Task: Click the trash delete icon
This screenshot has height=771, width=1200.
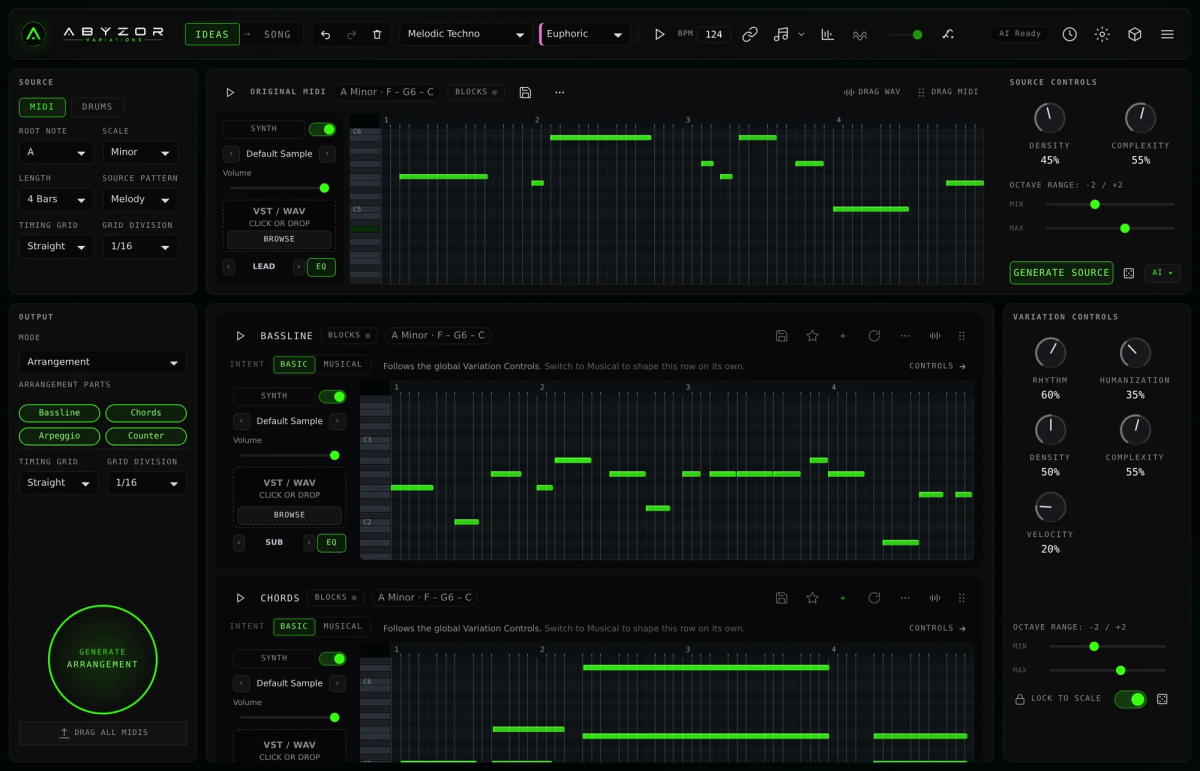Action: 377,34
